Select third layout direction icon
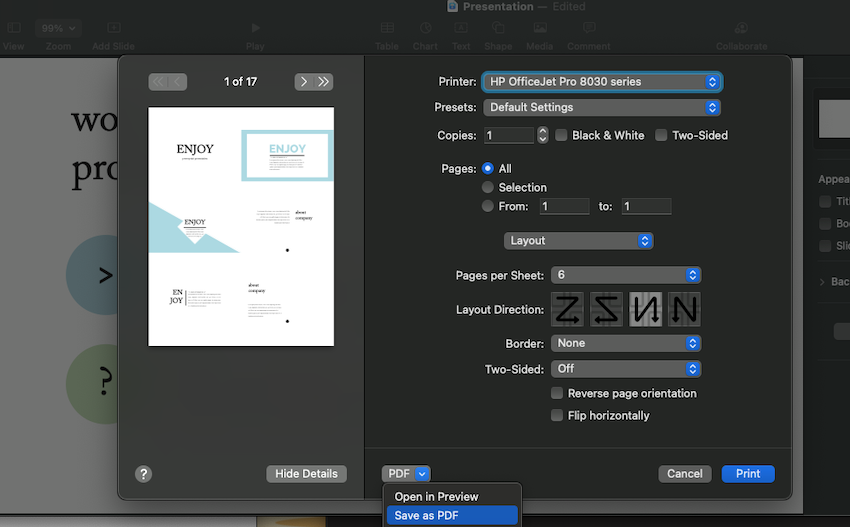The height and width of the screenshot is (527, 850). coord(645,310)
